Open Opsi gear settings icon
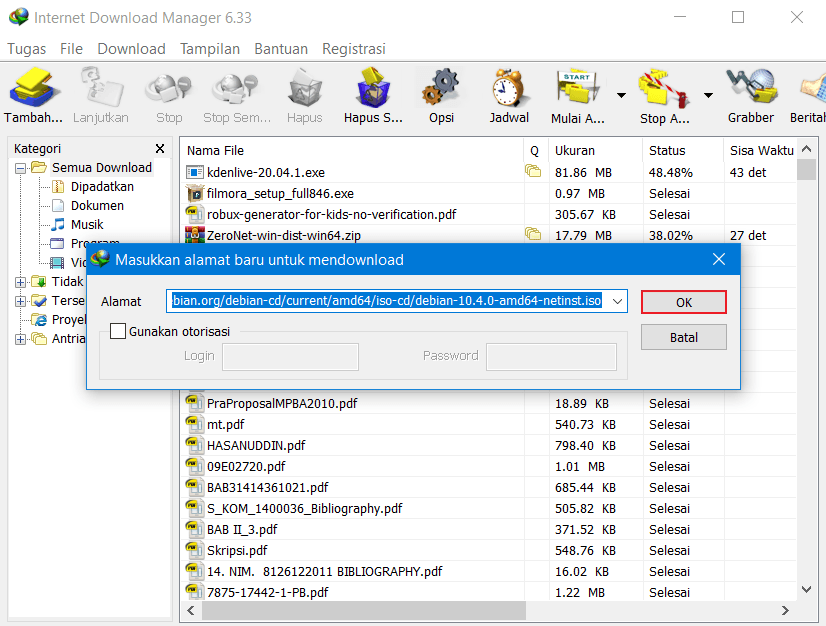This screenshot has width=826, height=626. pos(441,87)
